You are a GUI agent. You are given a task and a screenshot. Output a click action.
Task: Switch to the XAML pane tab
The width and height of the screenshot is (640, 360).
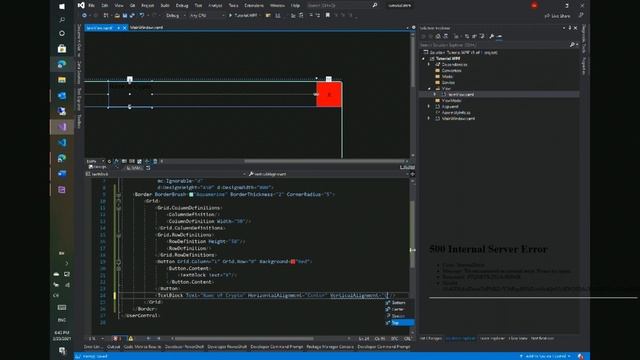point(133,168)
